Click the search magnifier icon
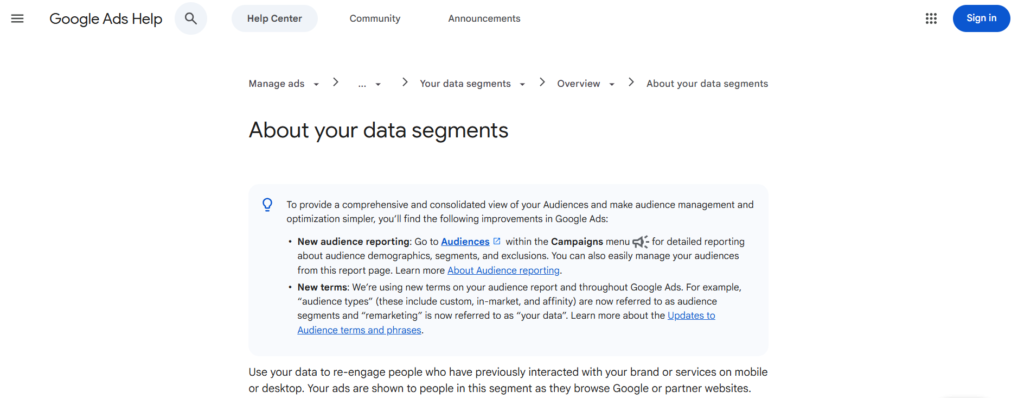The image size is (1024, 398). point(191,18)
